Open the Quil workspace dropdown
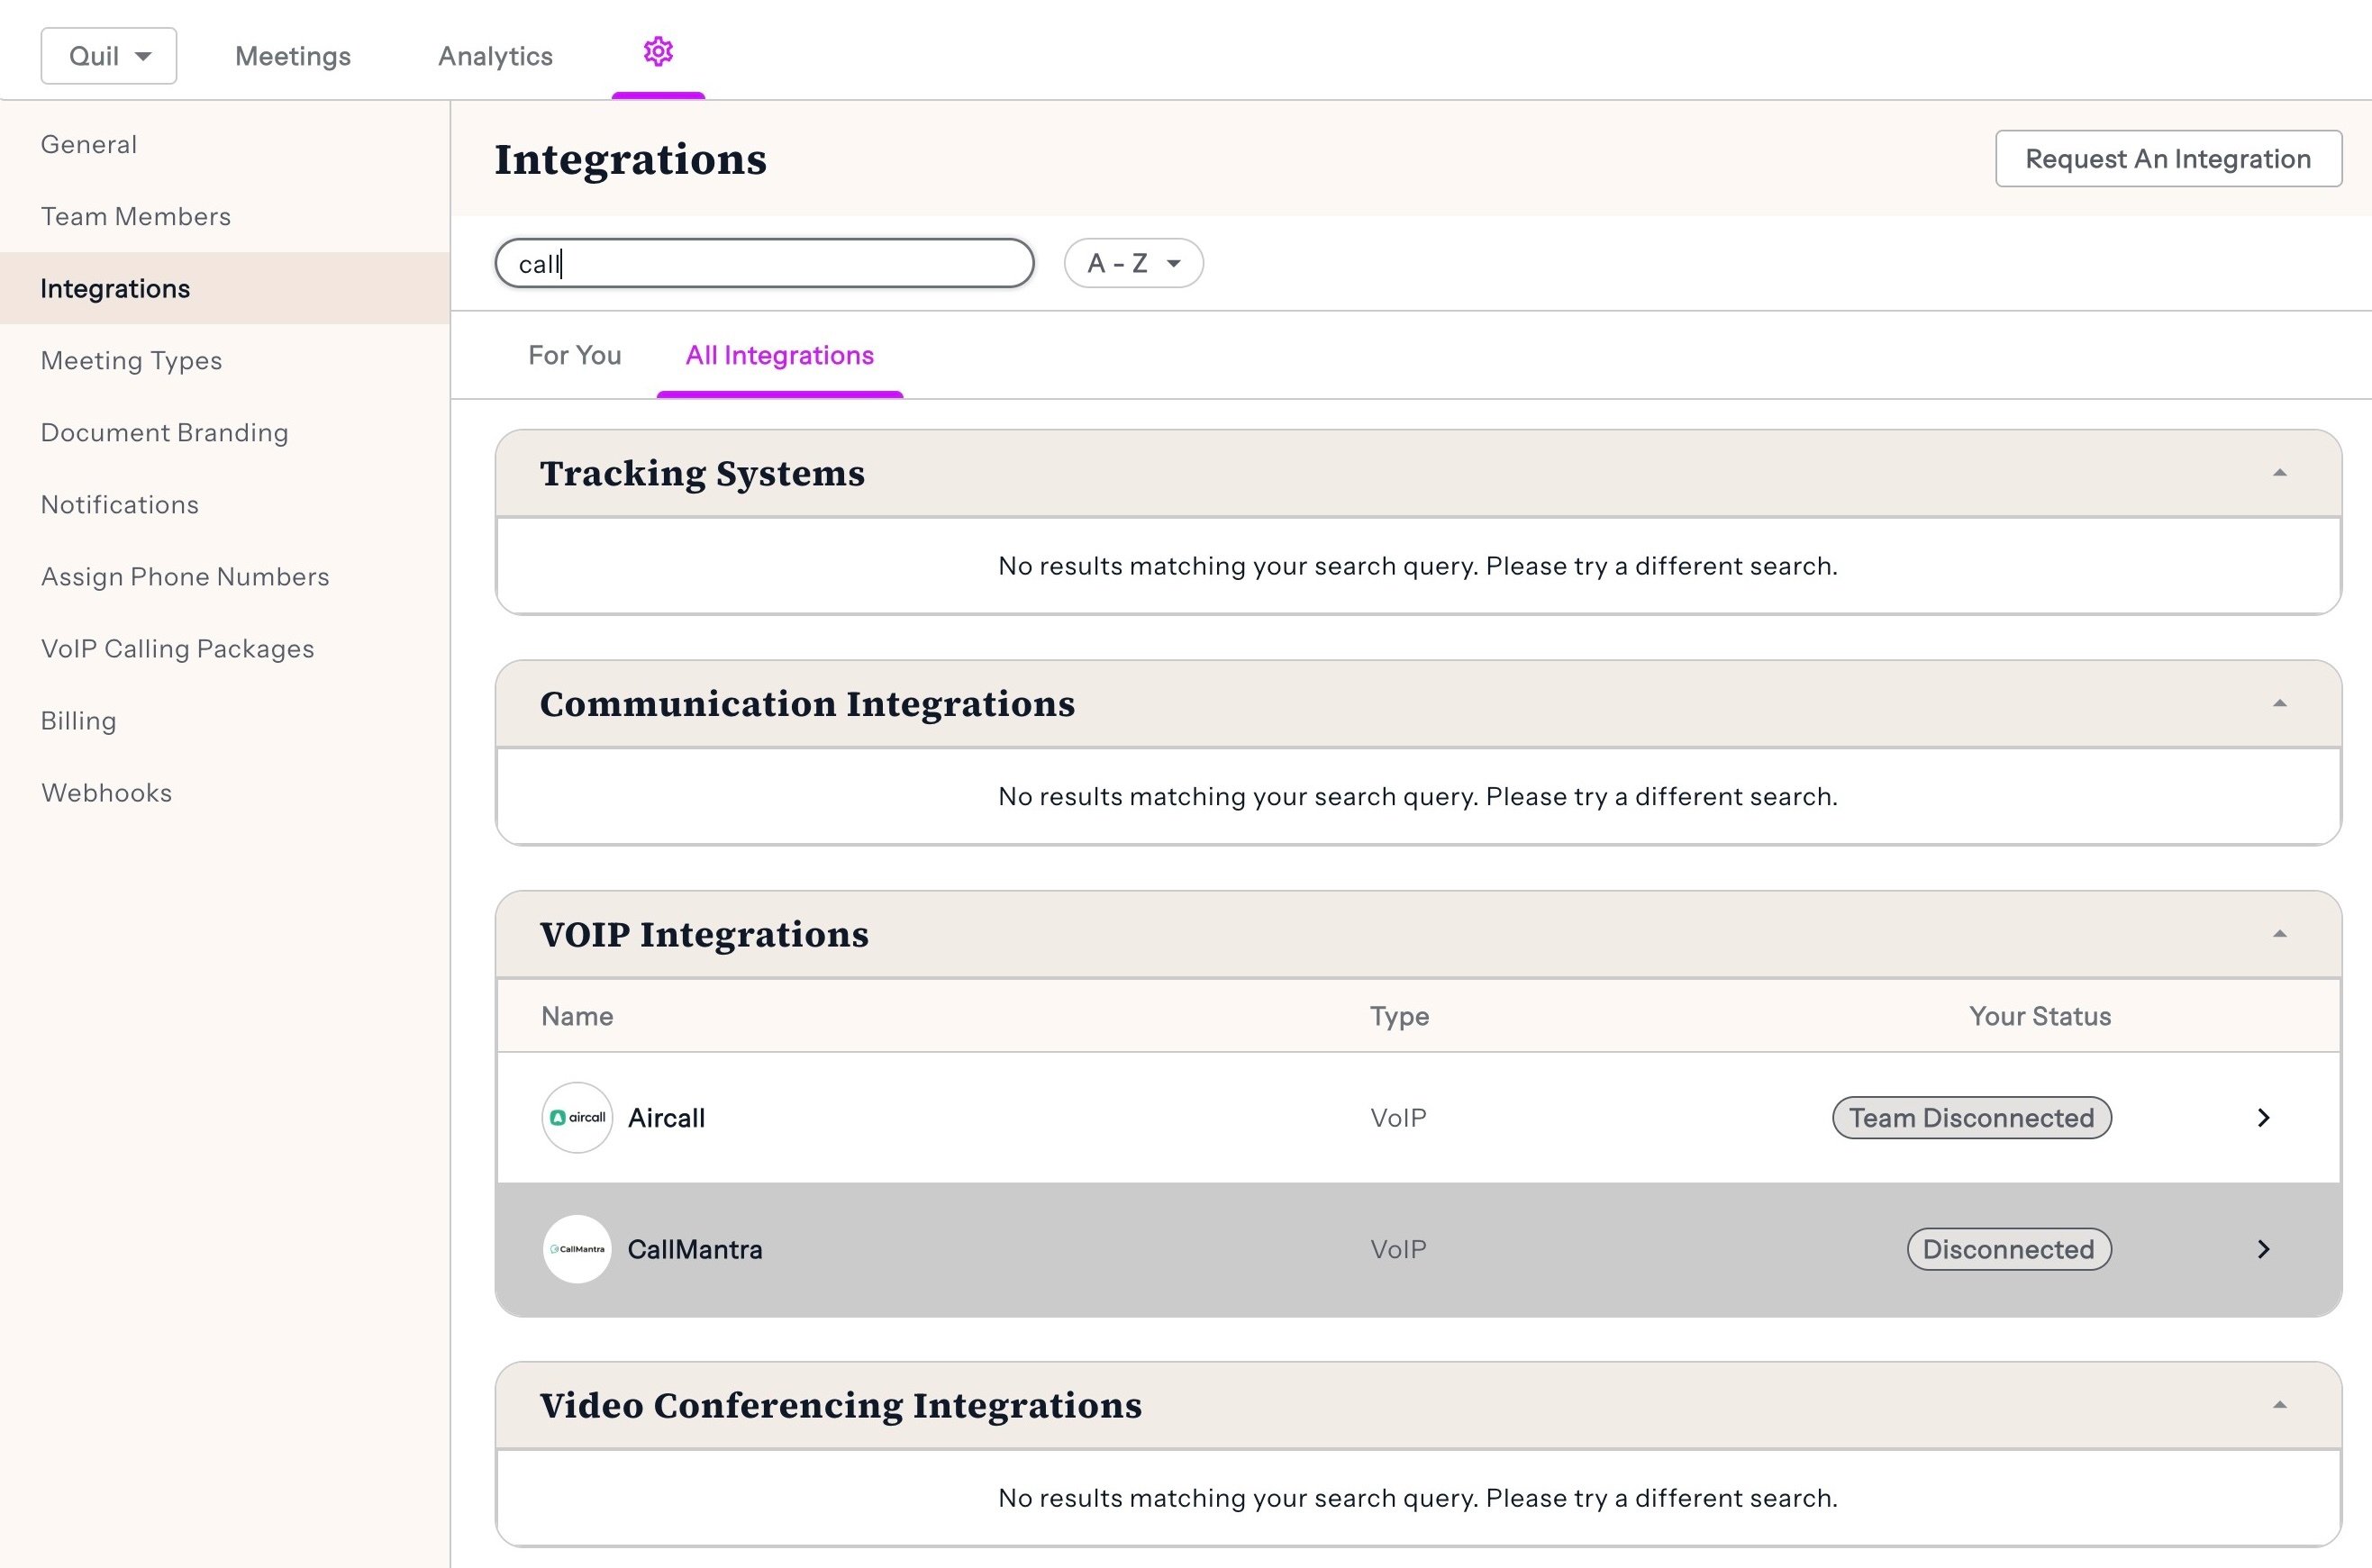 pos(109,56)
